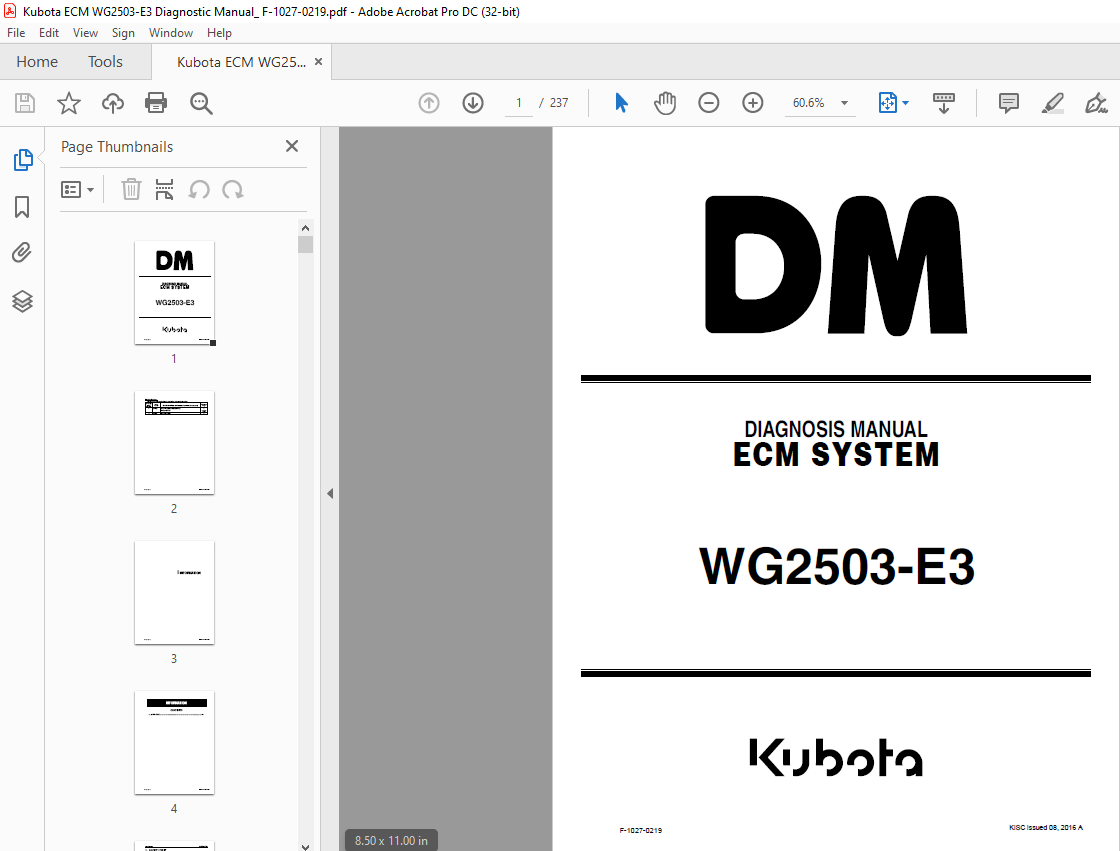Close the Page Thumbnails panel
Screen dimensions: 1120x851
291,146
